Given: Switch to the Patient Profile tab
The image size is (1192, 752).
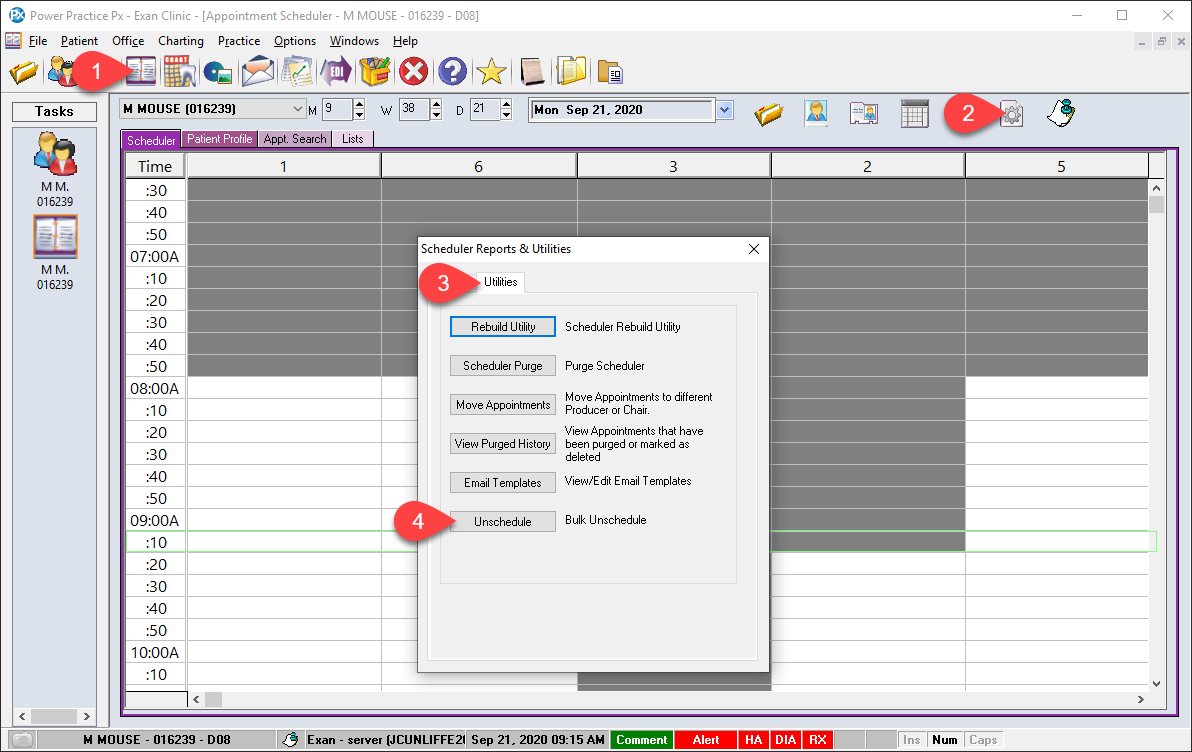Looking at the screenshot, I should (x=219, y=139).
